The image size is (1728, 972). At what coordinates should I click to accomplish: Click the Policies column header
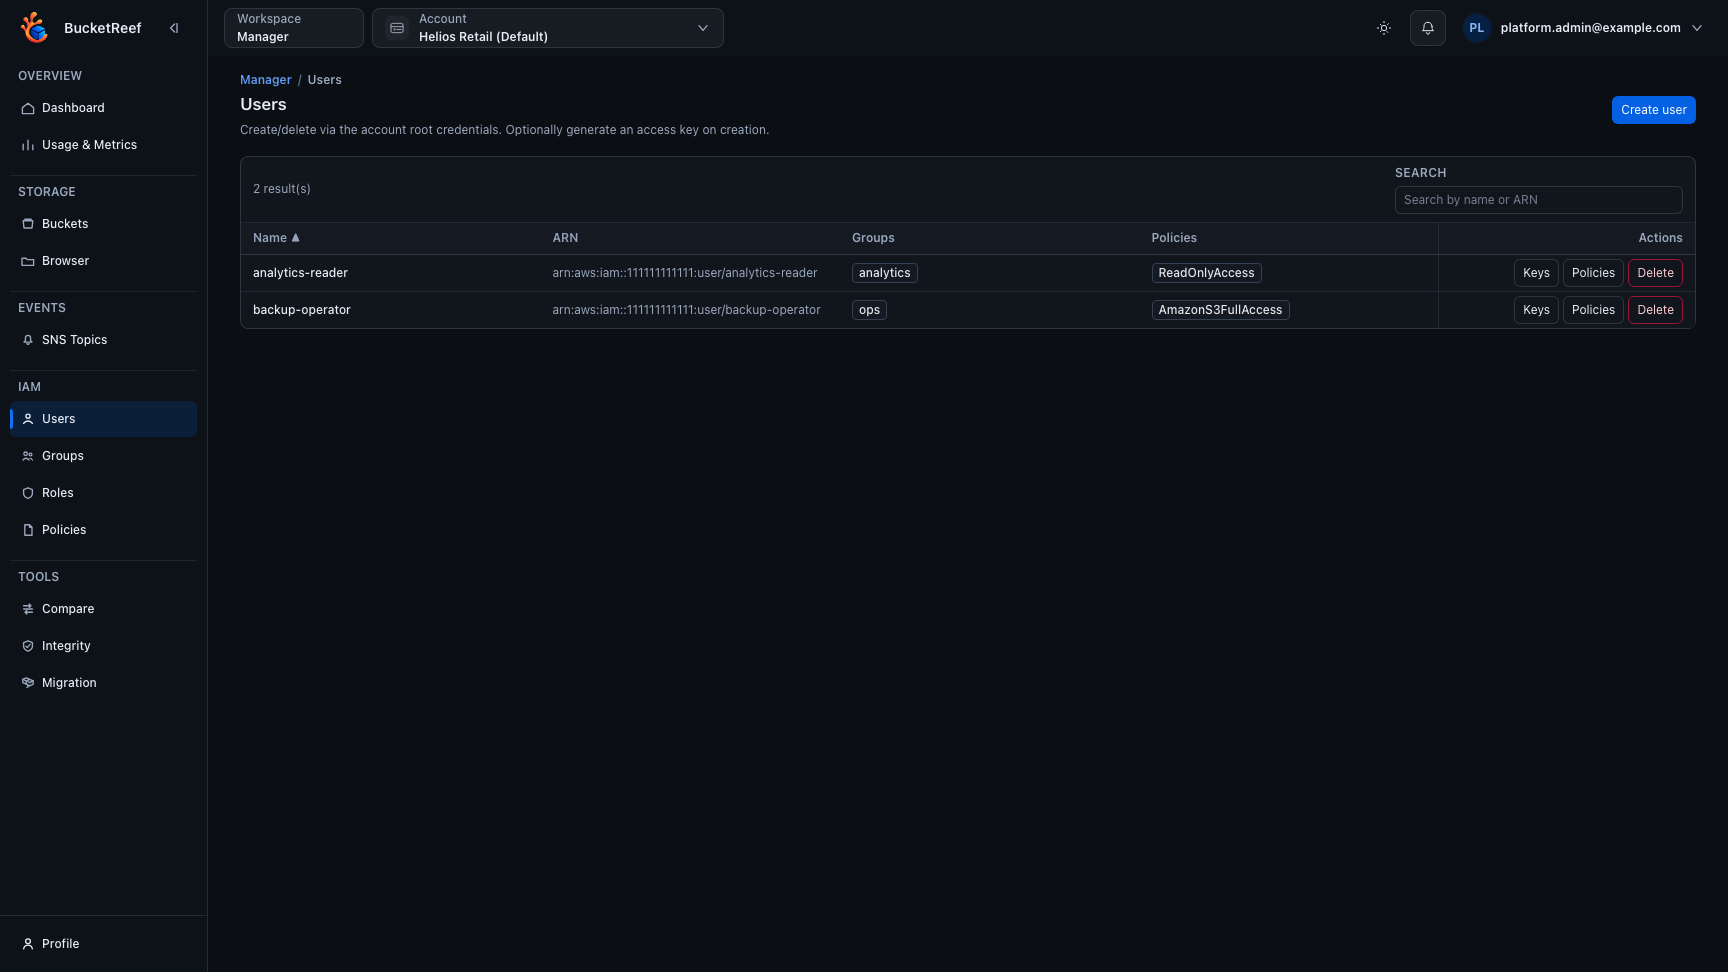(1174, 238)
